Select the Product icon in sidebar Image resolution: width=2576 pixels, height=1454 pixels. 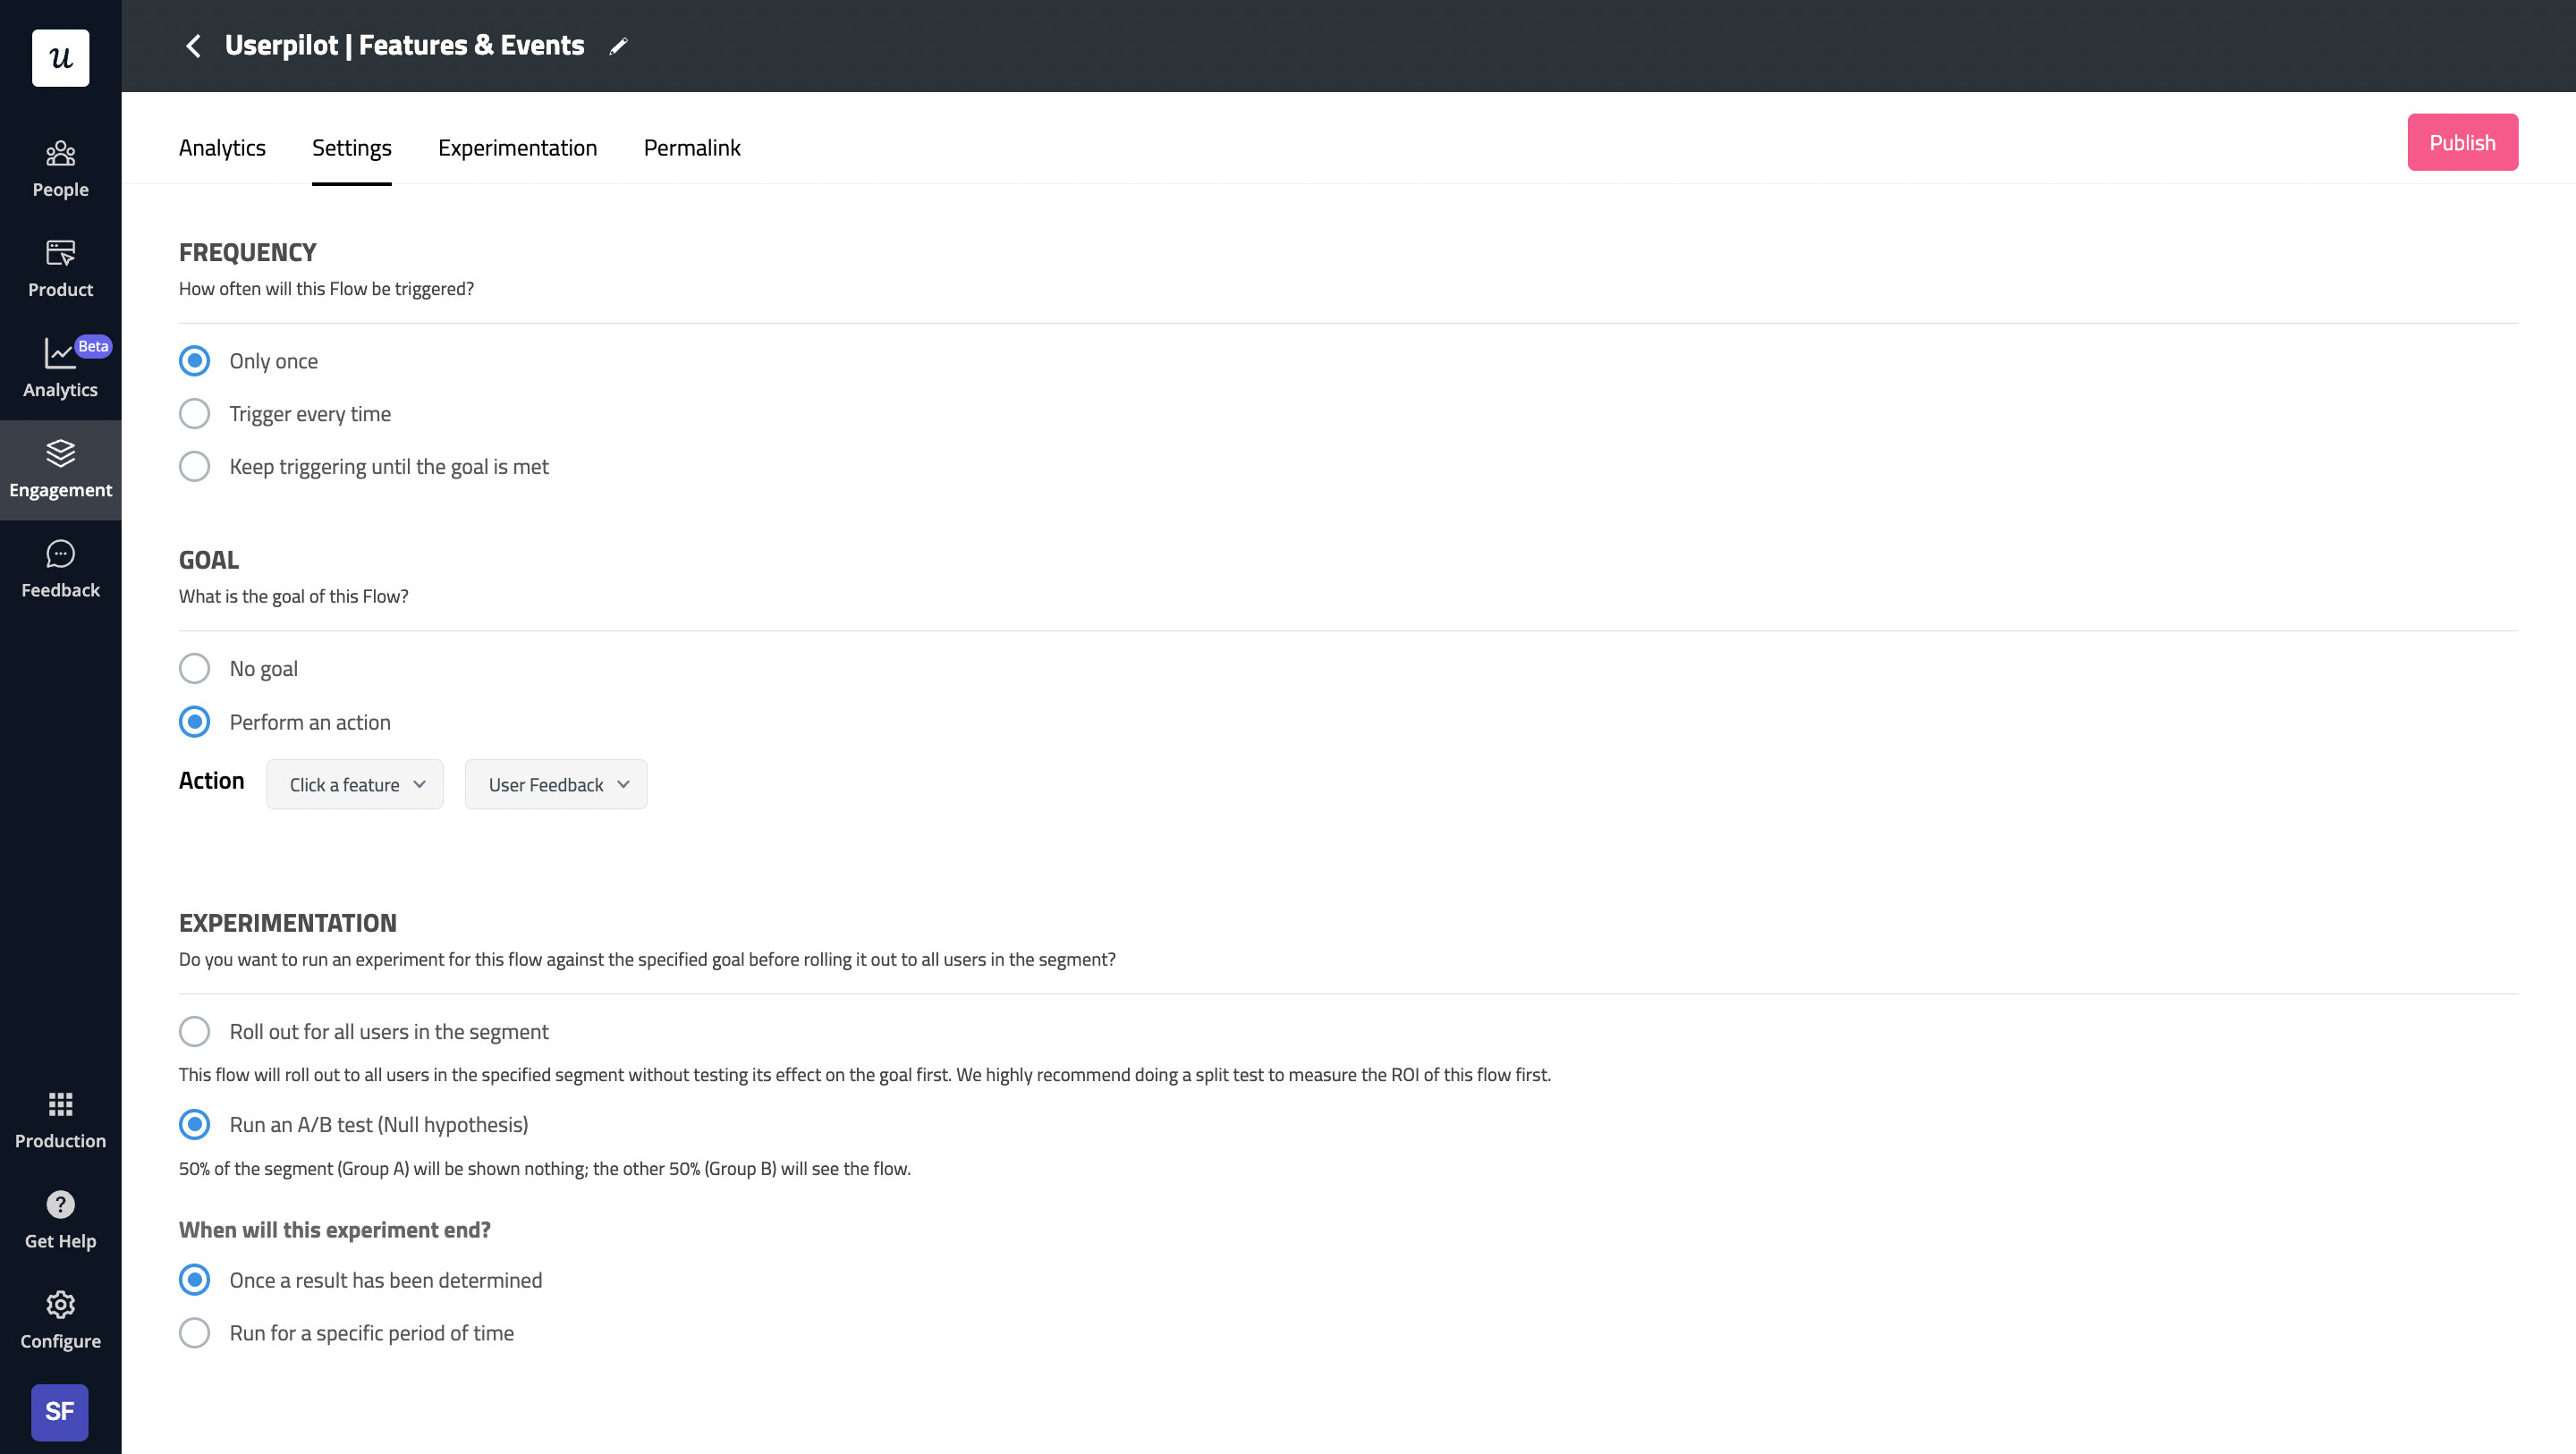60,267
